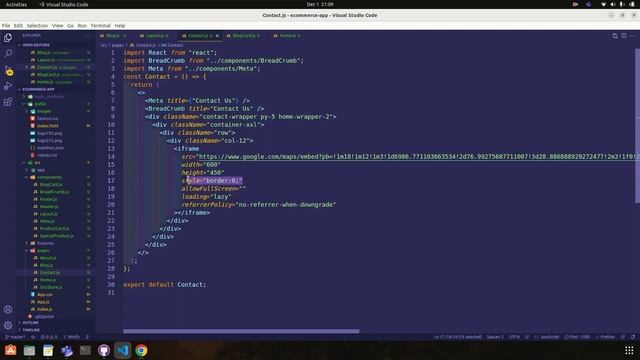This screenshot has width=640, height=360.
Task: Click the LF end-of-line indicator
Action: click(x=527, y=337)
